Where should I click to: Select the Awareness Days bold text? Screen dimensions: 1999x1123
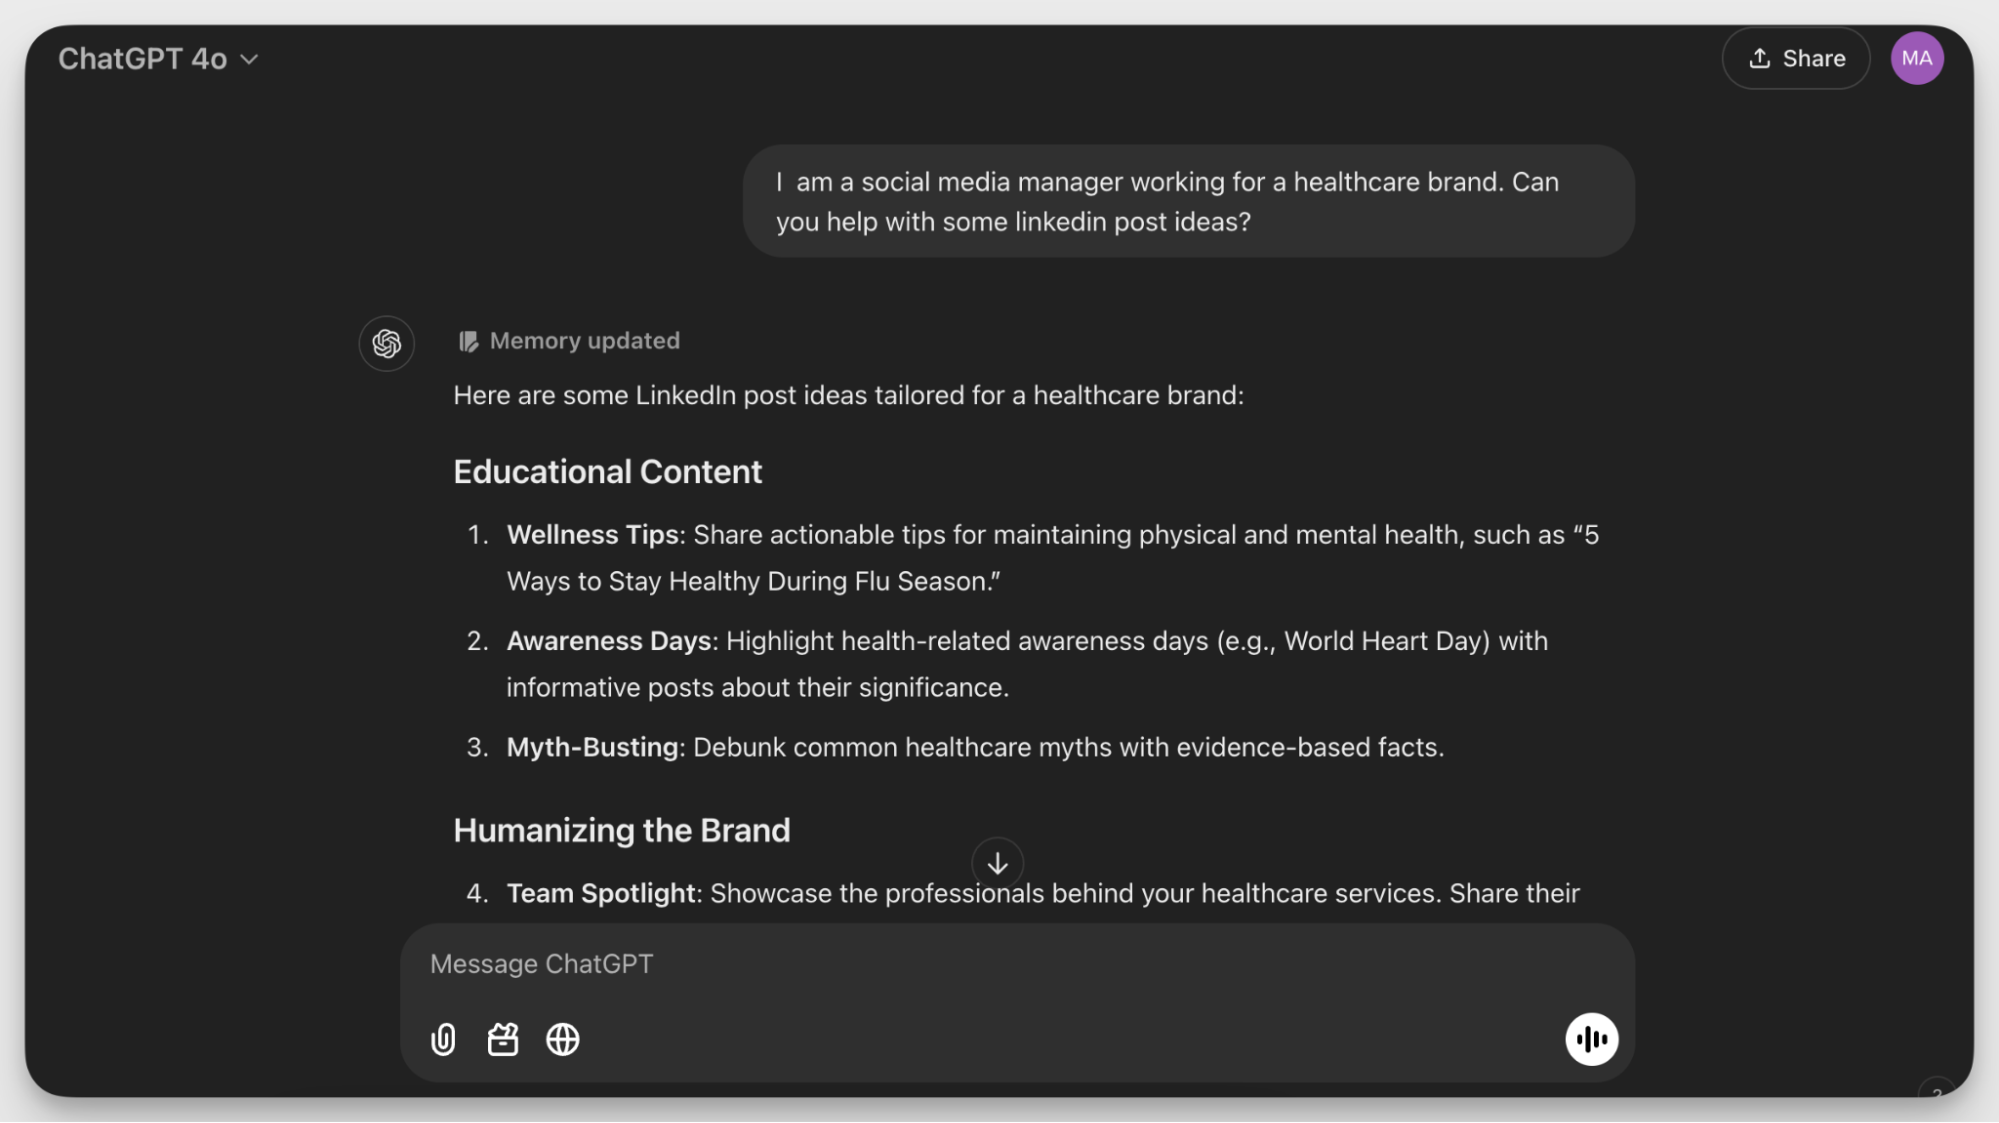tap(609, 641)
